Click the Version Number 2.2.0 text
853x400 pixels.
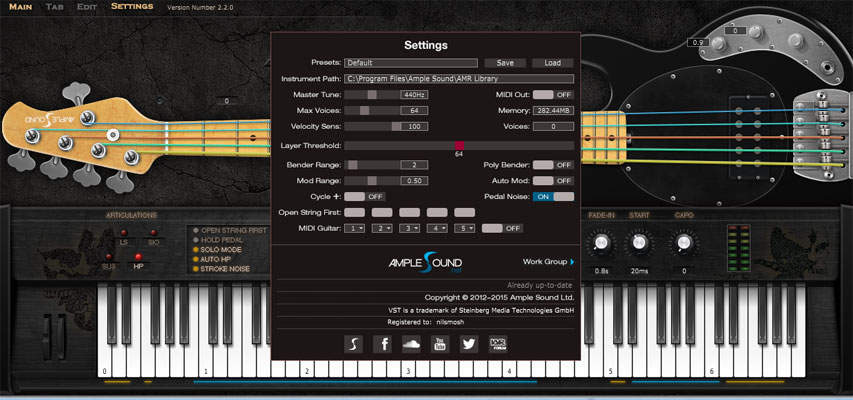(x=200, y=8)
